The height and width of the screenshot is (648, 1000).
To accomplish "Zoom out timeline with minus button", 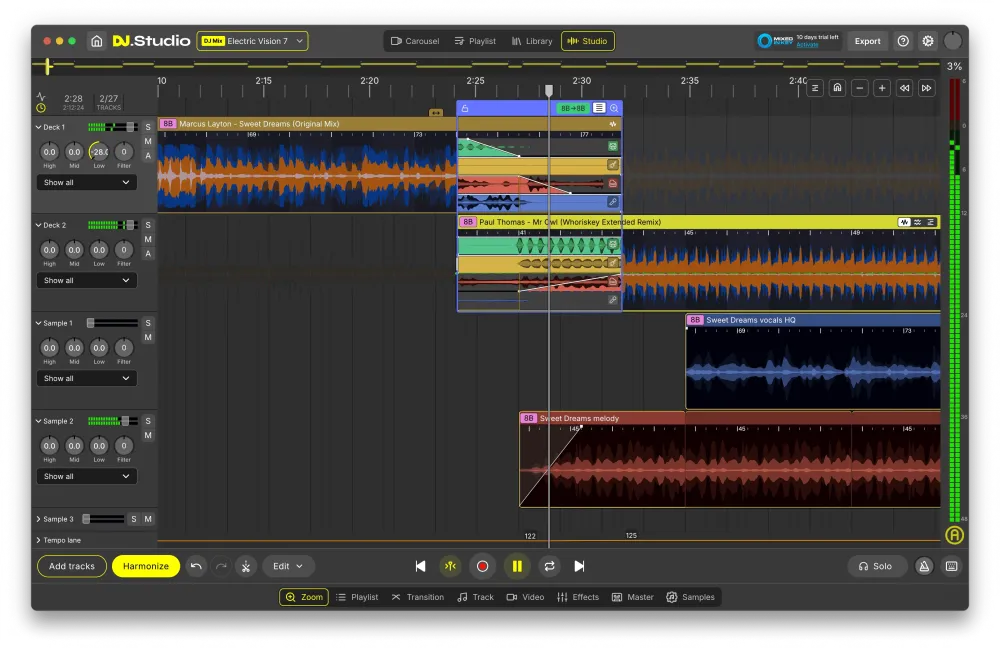I will click(860, 88).
